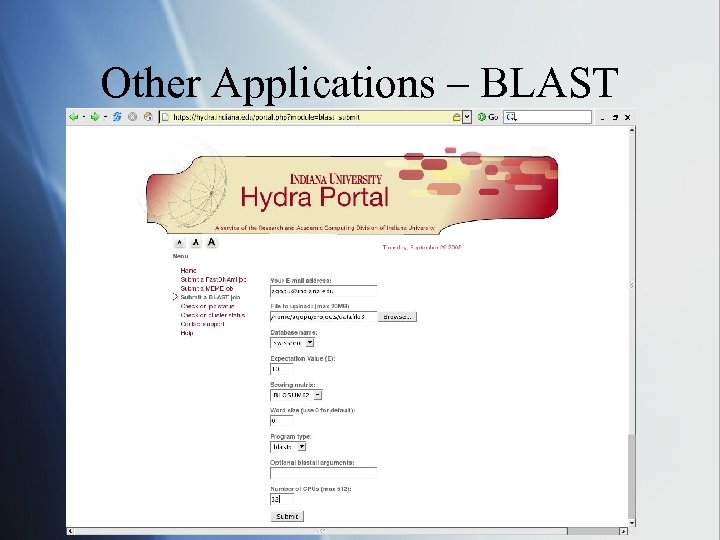
Task: Click the search engine icon in search box
Action: click(511, 117)
